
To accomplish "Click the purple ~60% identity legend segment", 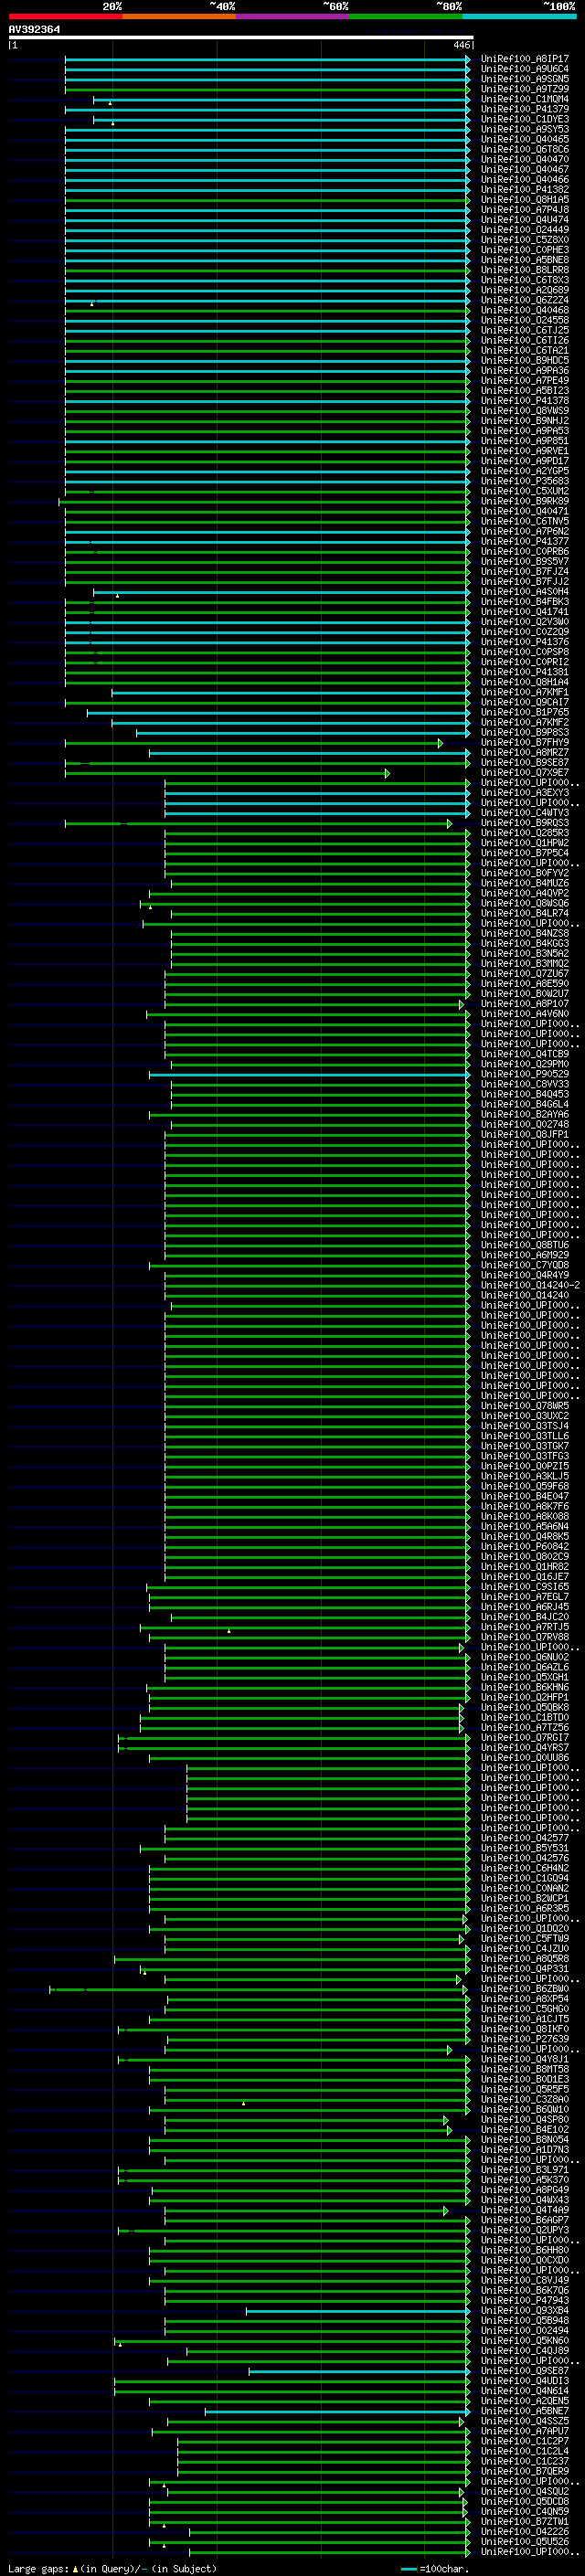I will coord(293,16).
